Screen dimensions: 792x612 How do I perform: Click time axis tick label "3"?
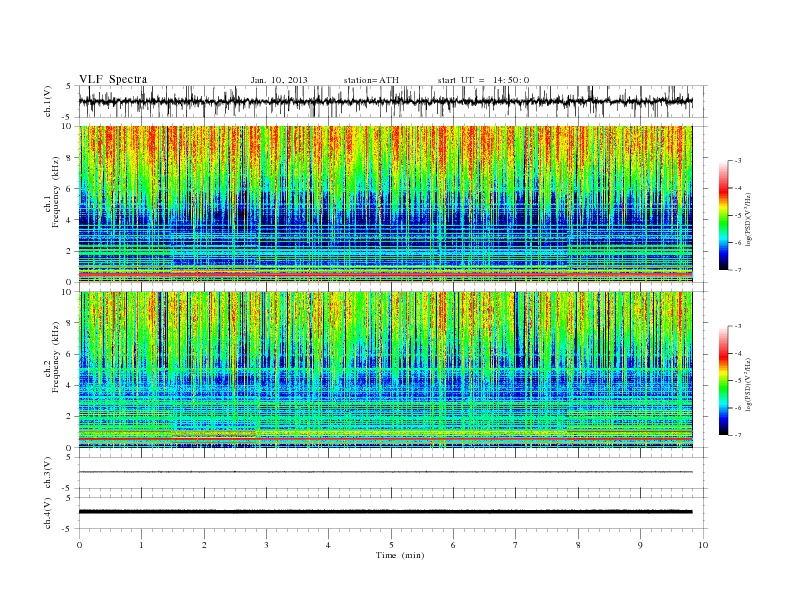click(x=266, y=545)
